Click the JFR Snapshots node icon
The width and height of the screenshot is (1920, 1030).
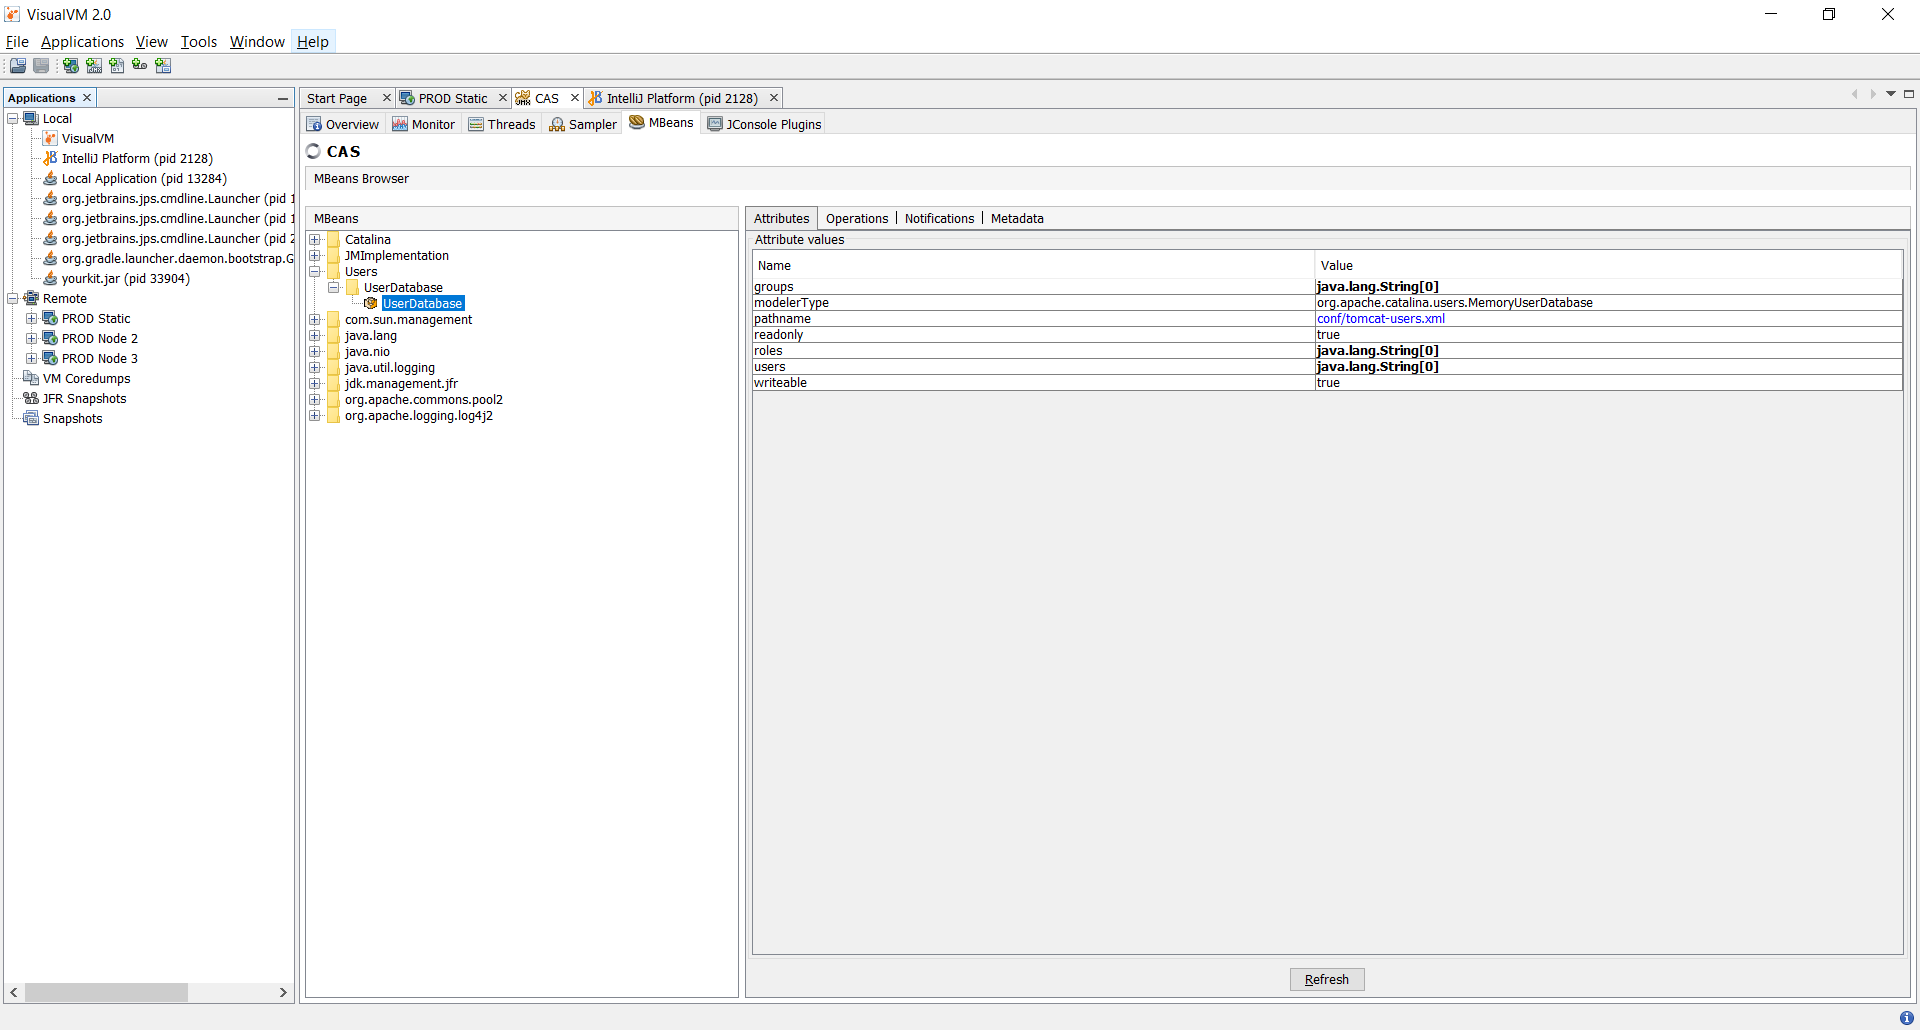[31, 398]
